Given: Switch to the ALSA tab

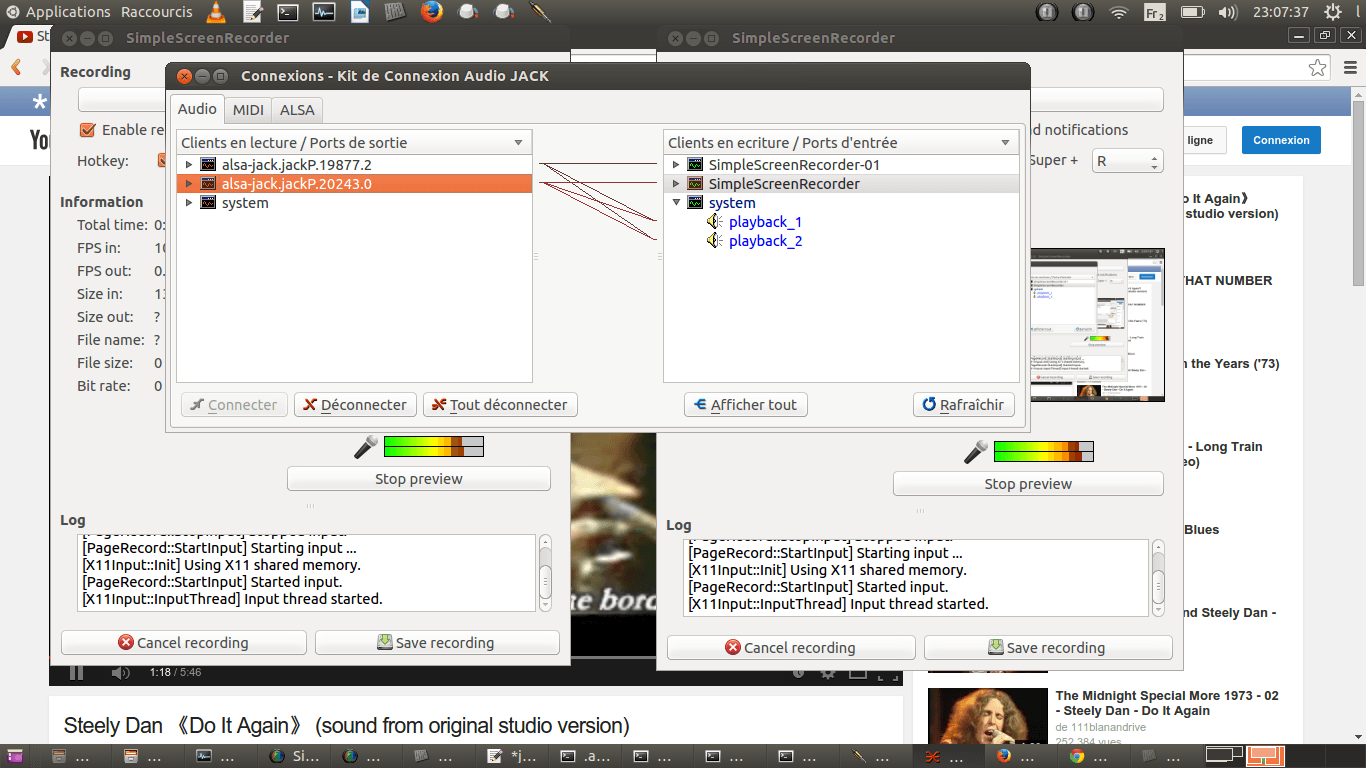Looking at the screenshot, I should click(x=297, y=110).
